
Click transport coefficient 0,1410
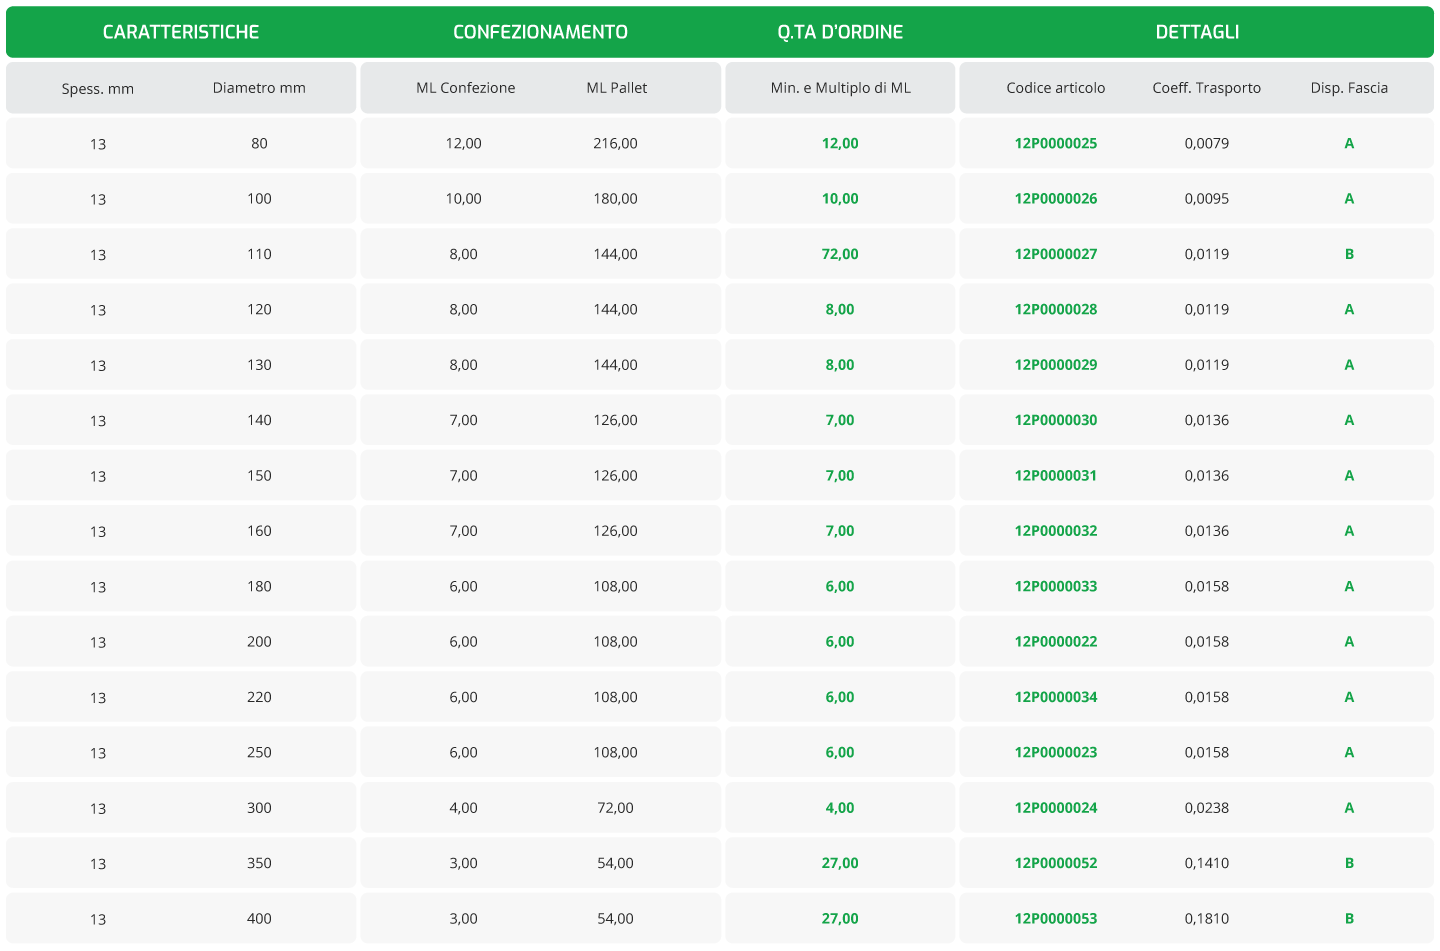pyautogui.click(x=1207, y=863)
